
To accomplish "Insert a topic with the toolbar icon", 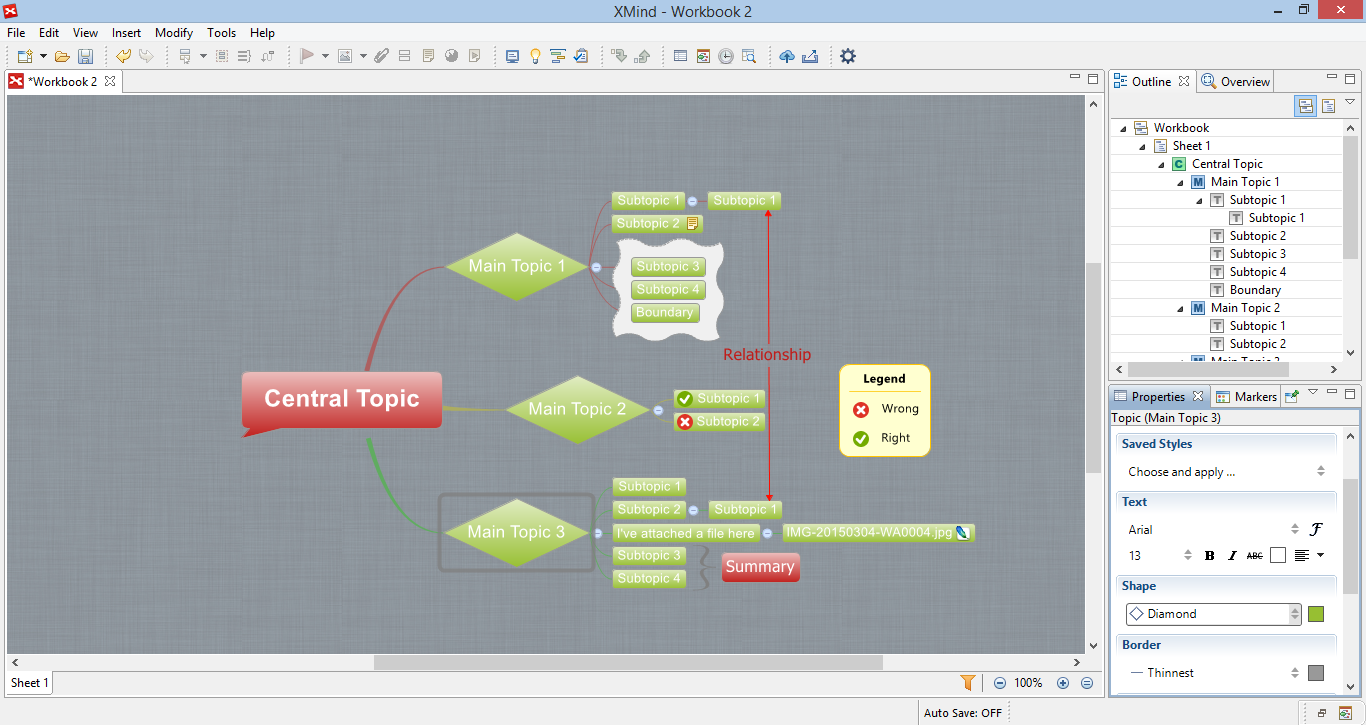I will pyautogui.click(x=185, y=57).
